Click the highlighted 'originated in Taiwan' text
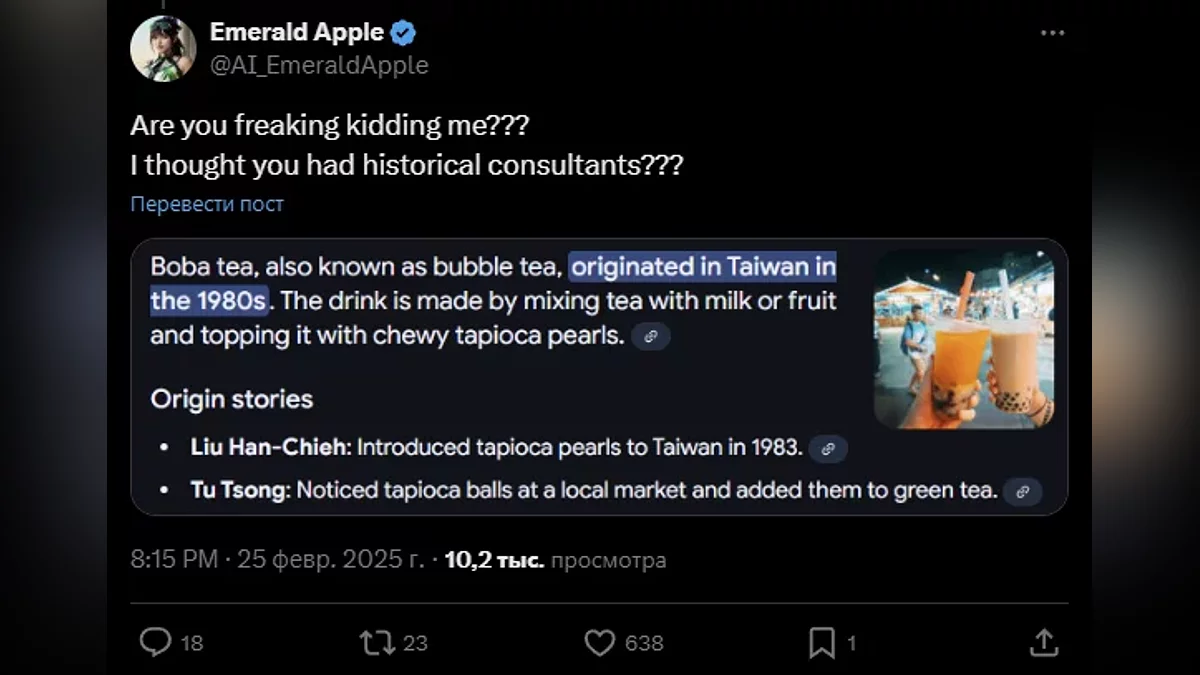Image resolution: width=1200 pixels, height=675 pixels. click(702, 268)
